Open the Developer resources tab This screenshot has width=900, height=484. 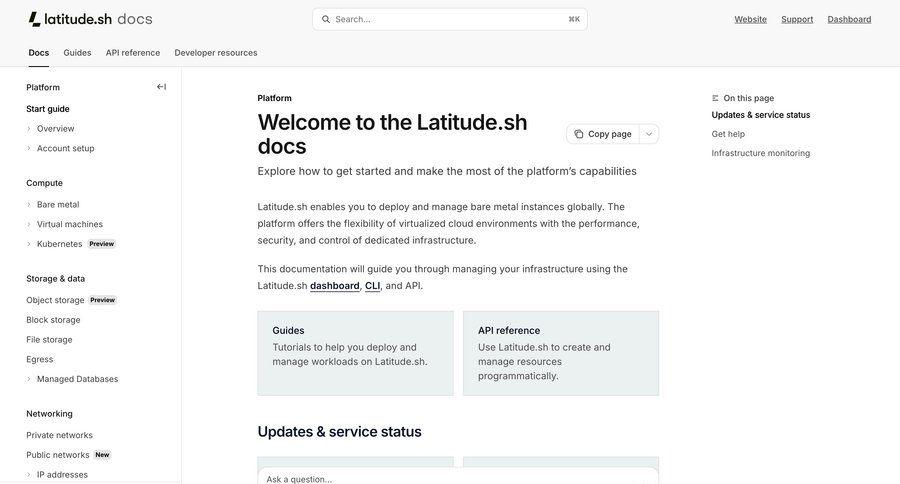tap(216, 53)
